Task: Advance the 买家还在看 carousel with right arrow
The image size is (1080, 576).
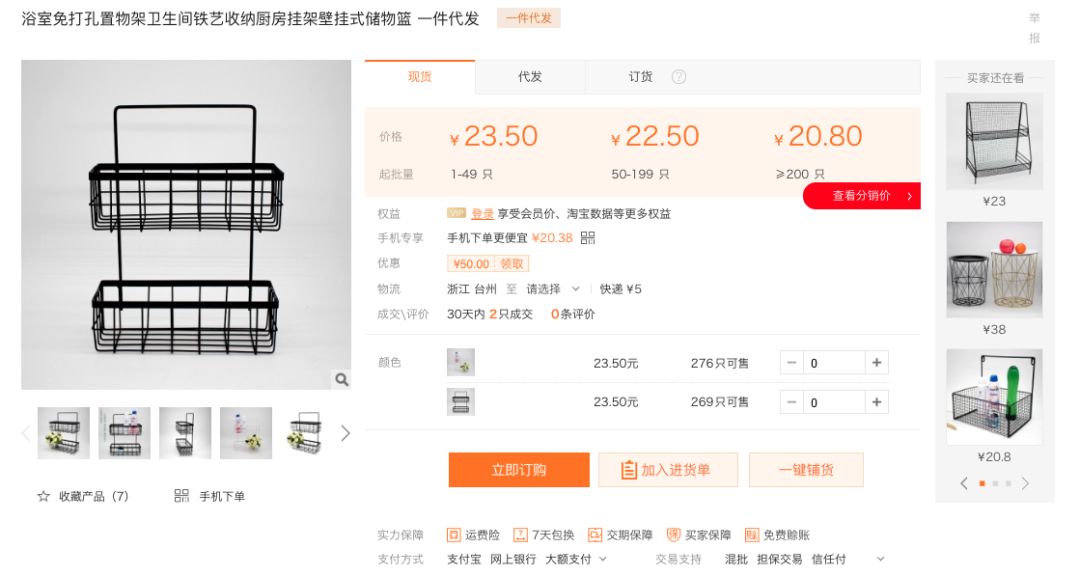Action: [x=1026, y=484]
